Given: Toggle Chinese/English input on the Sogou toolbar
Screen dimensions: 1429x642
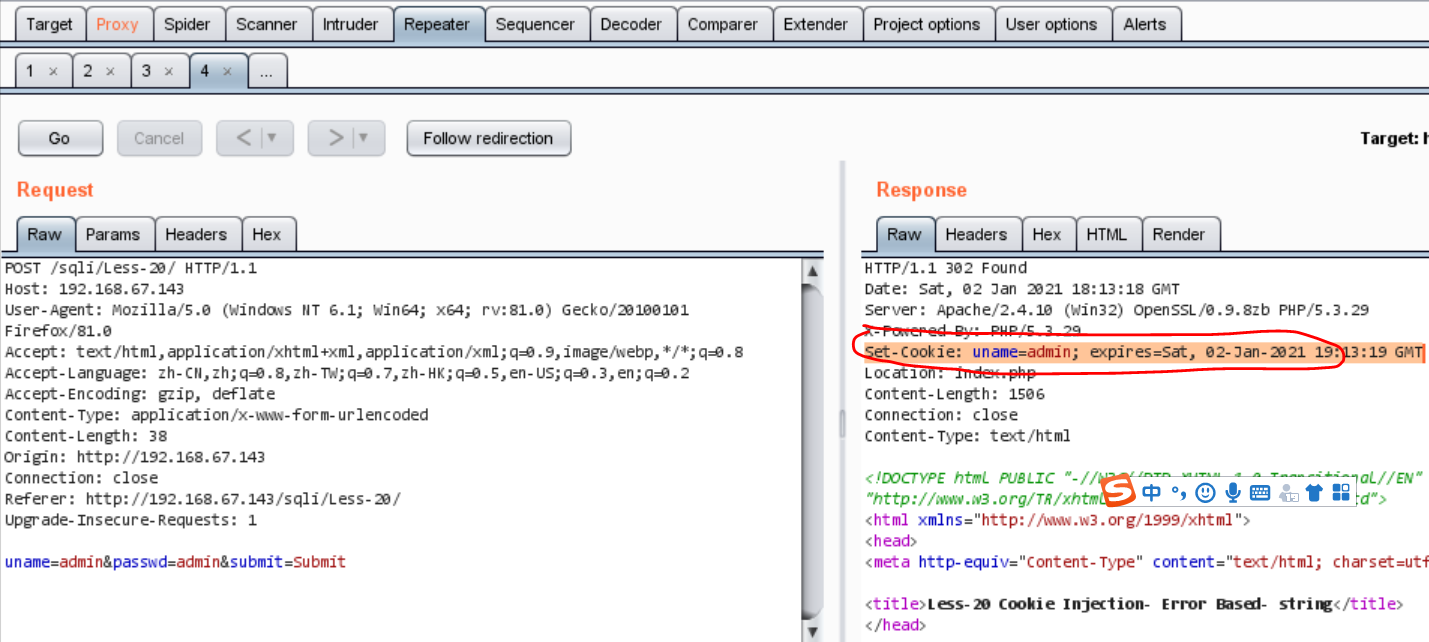Looking at the screenshot, I should point(1151,492).
